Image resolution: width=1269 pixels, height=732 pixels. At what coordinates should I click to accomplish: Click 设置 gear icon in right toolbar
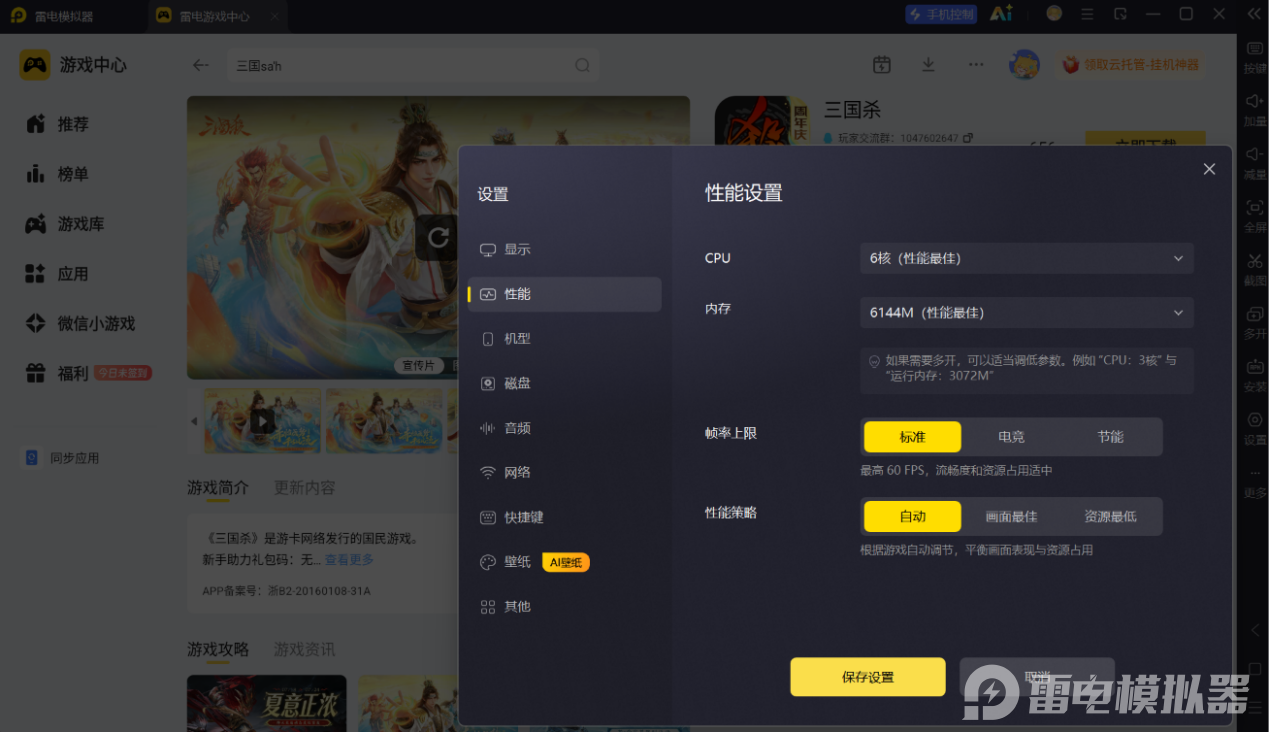point(1254,428)
